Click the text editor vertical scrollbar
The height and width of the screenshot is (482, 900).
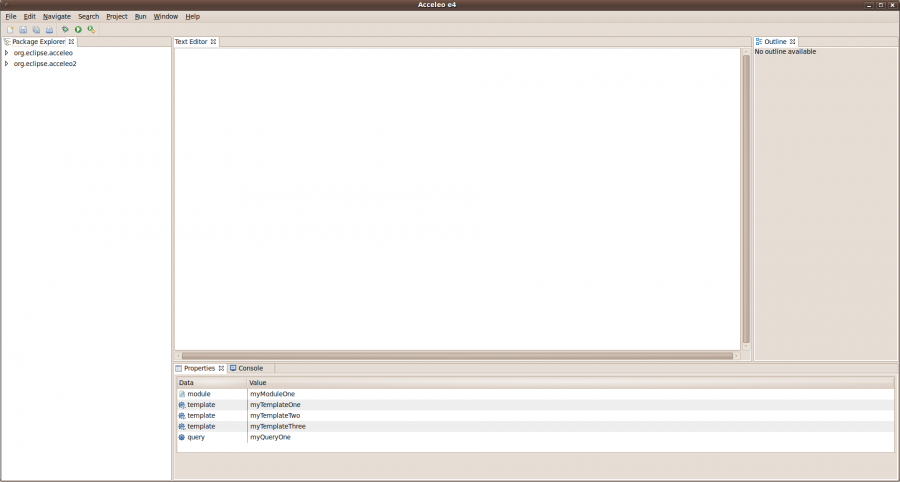(745, 200)
